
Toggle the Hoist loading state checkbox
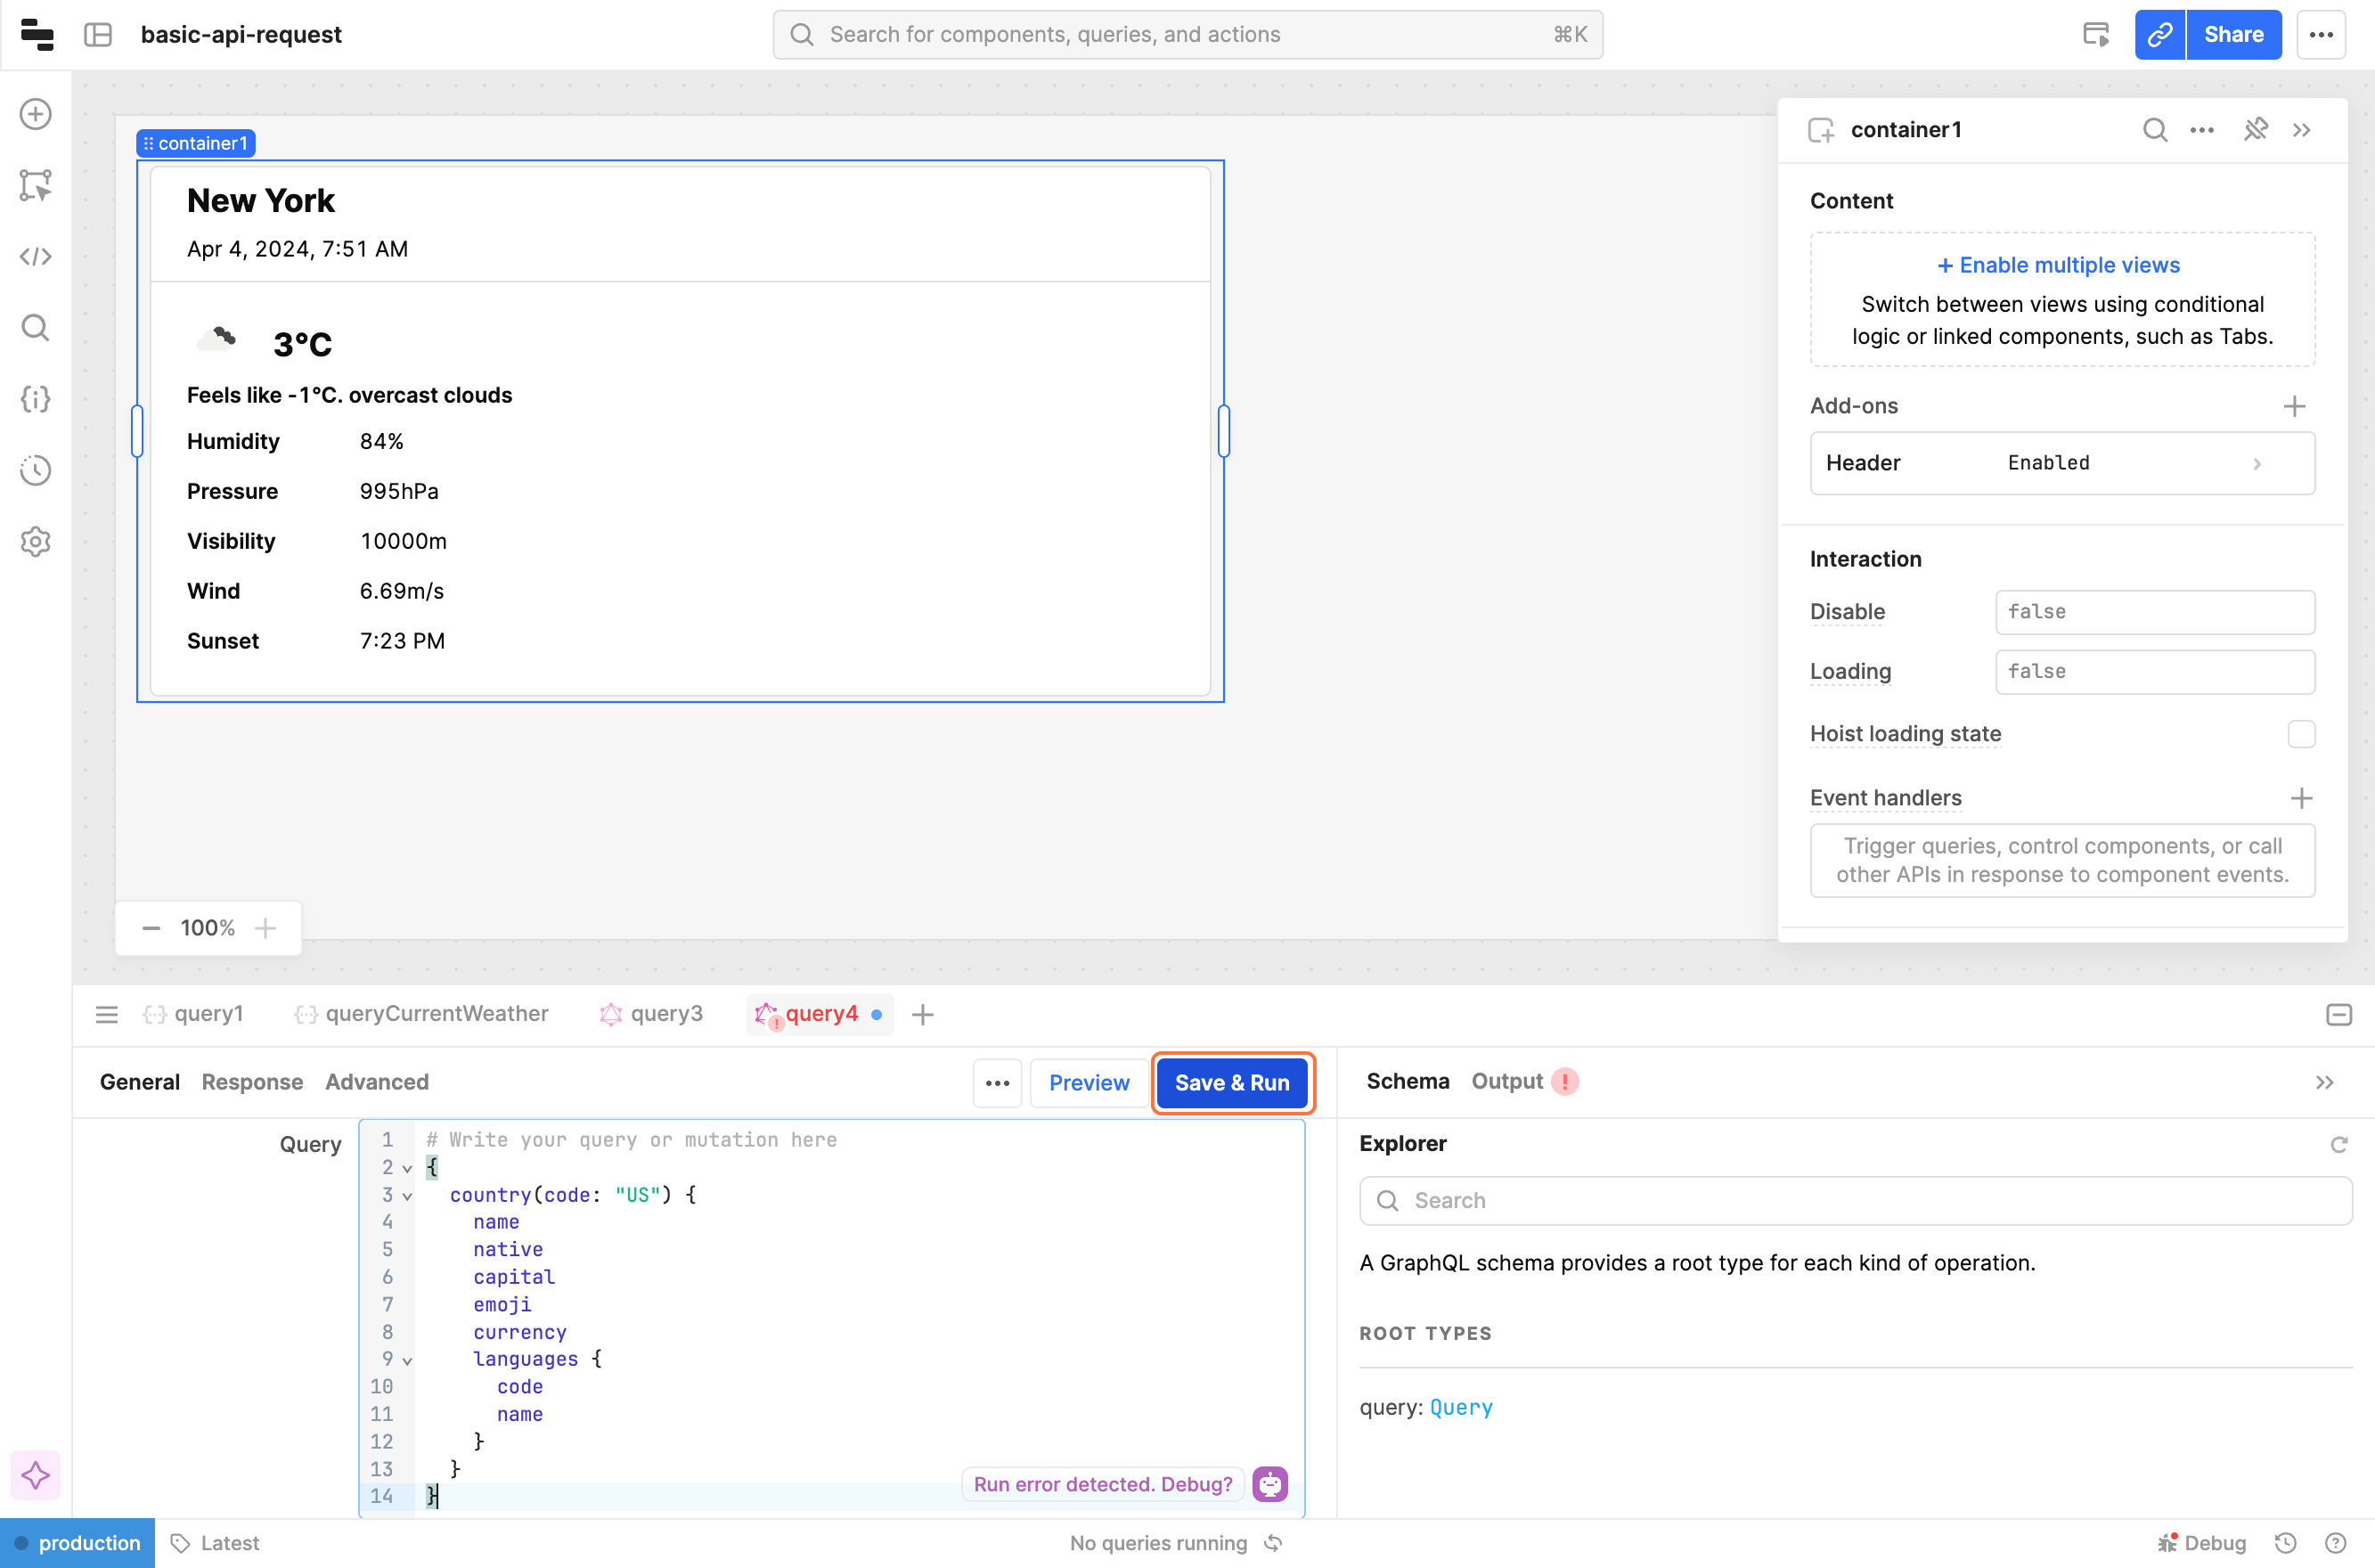2301,734
